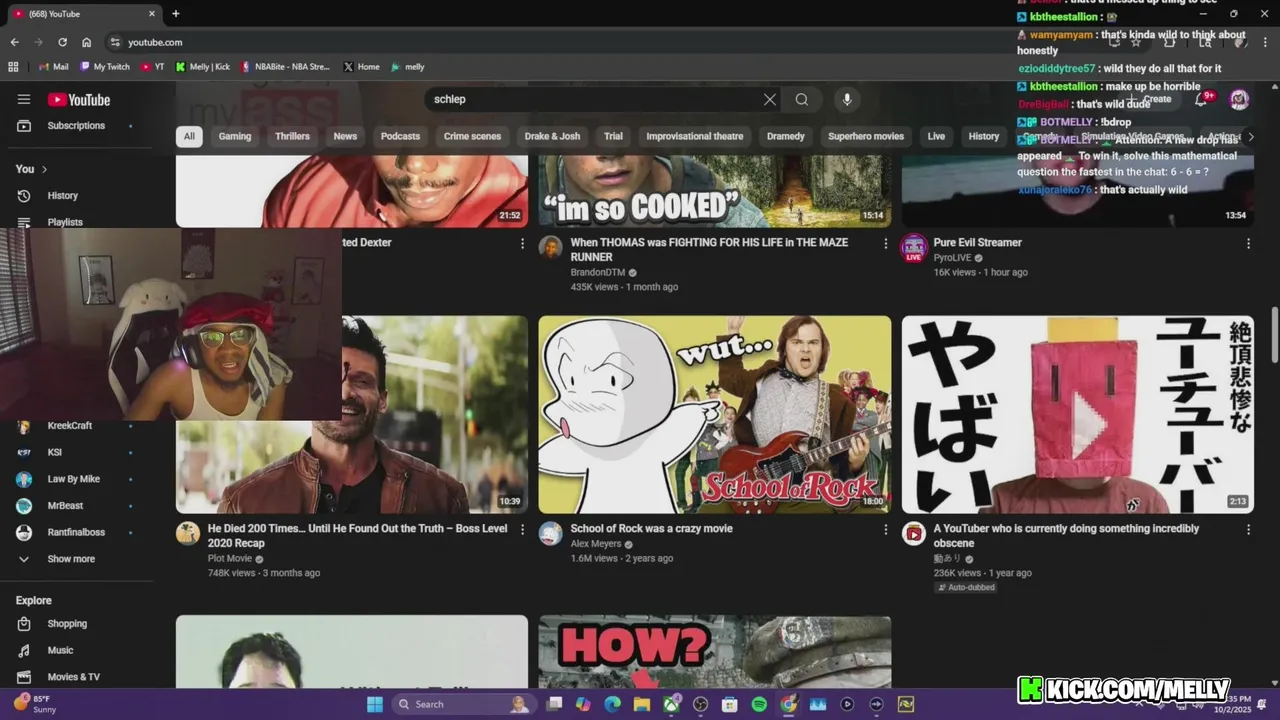
Task: Open the YouTube hamburger guide menu
Action: (24, 99)
